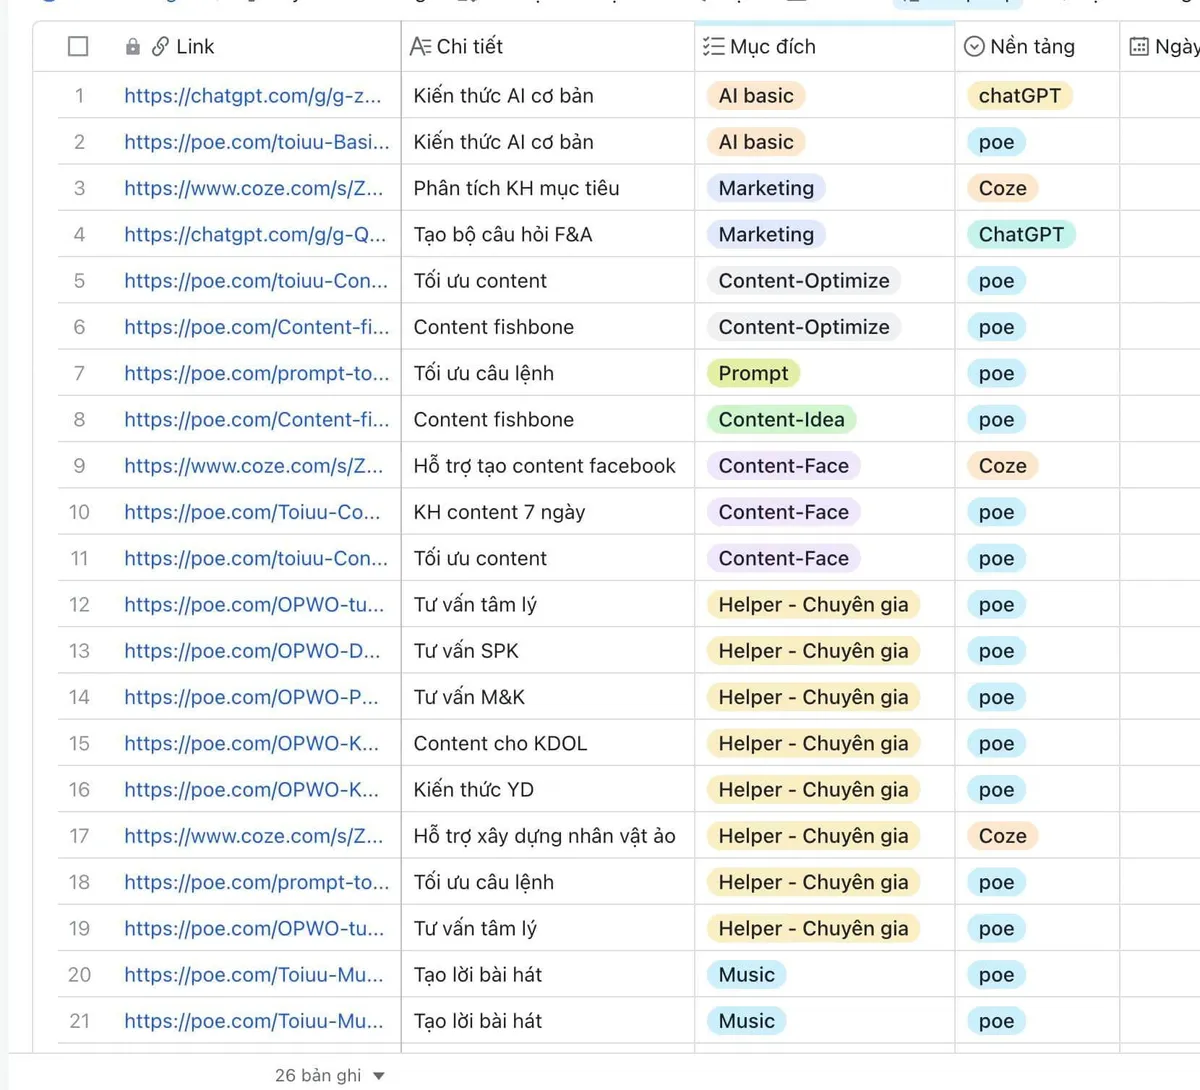Click the Music tag in row 20
The width and height of the screenshot is (1200, 1090).
point(746,975)
